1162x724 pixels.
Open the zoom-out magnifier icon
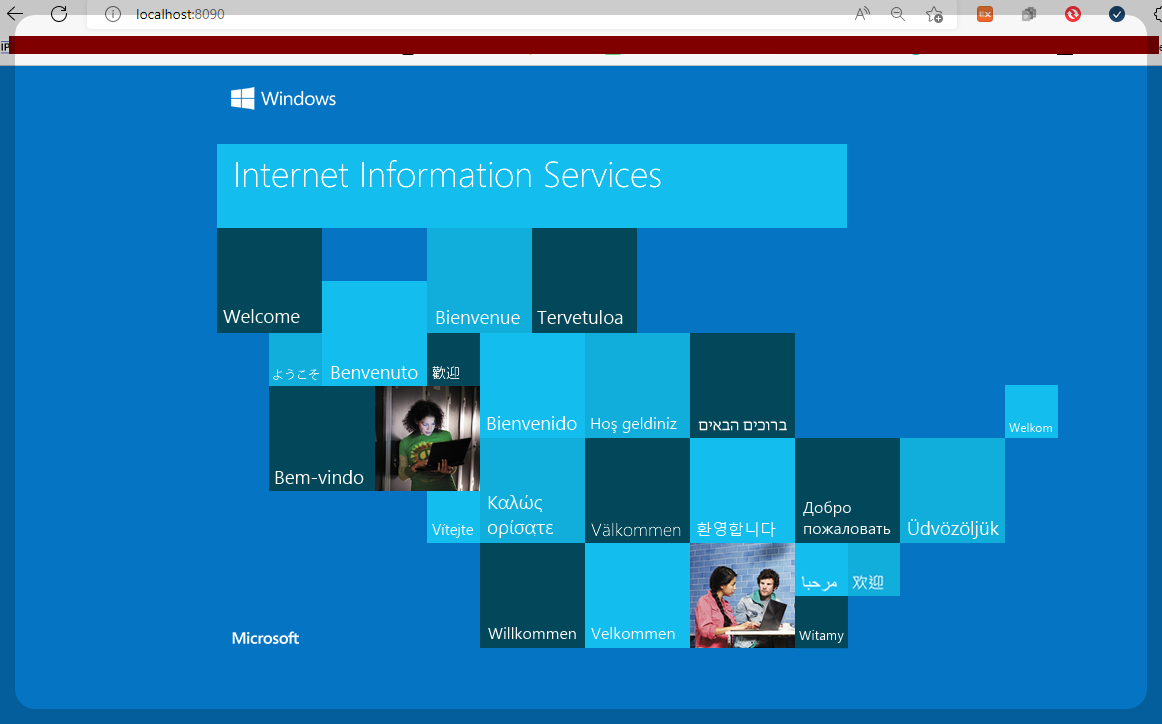pyautogui.click(x=897, y=14)
